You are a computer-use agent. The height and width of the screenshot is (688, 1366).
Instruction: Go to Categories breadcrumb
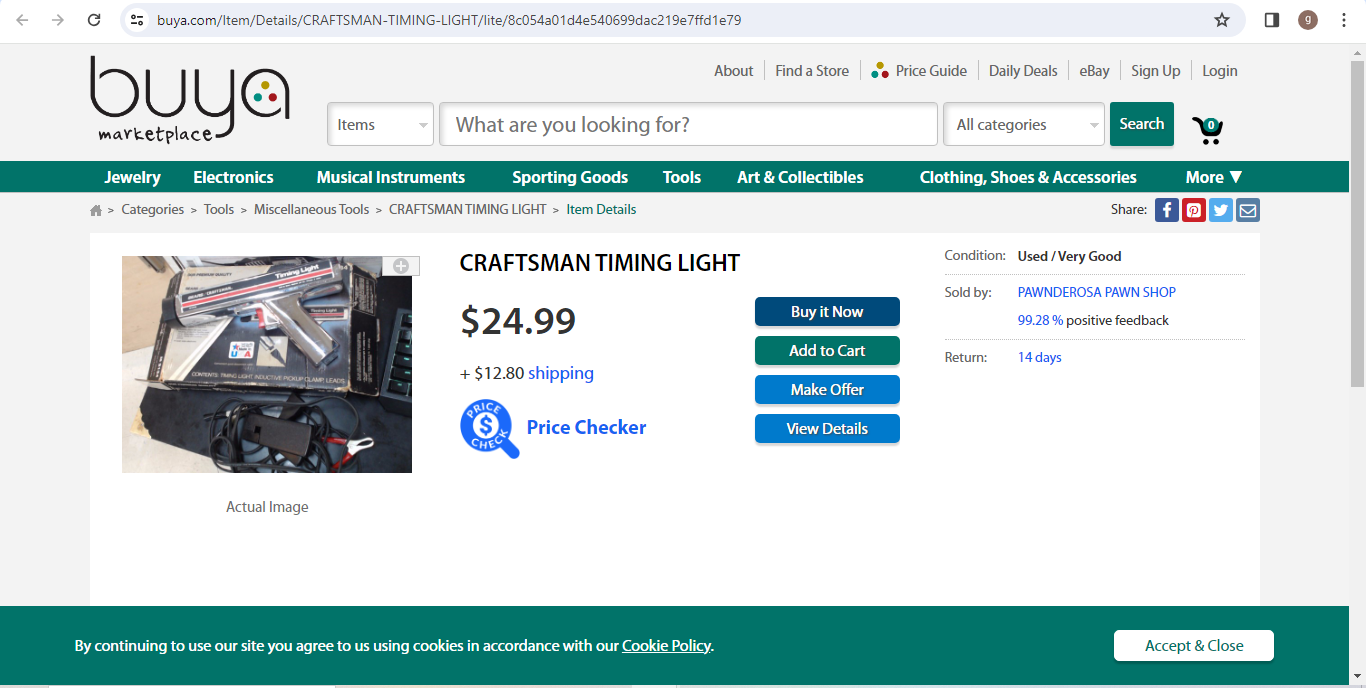[x=153, y=210]
